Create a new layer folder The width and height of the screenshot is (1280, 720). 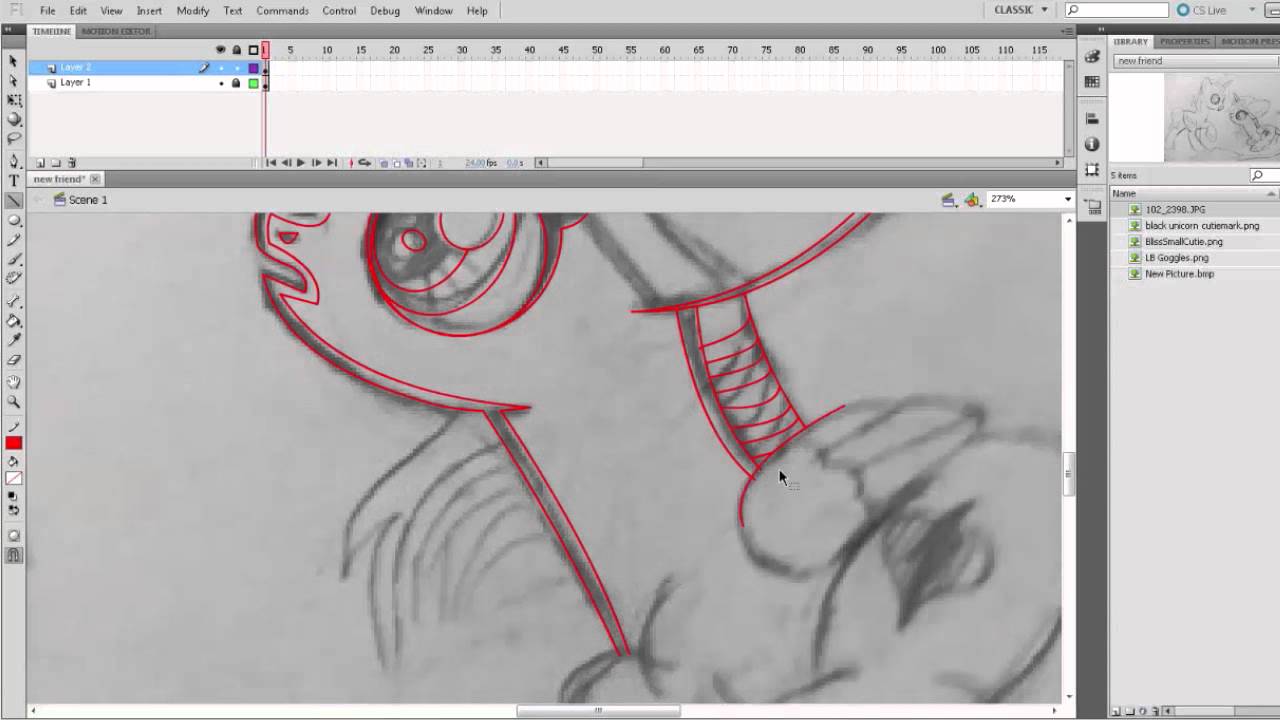click(x=56, y=163)
